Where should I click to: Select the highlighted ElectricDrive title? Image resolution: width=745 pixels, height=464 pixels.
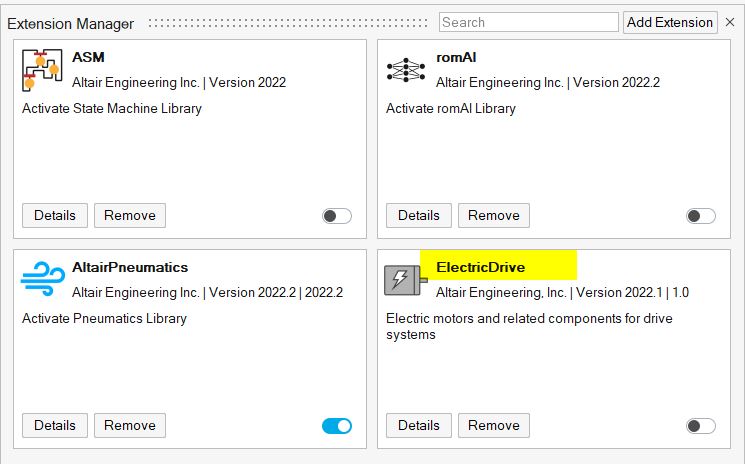point(481,267)
